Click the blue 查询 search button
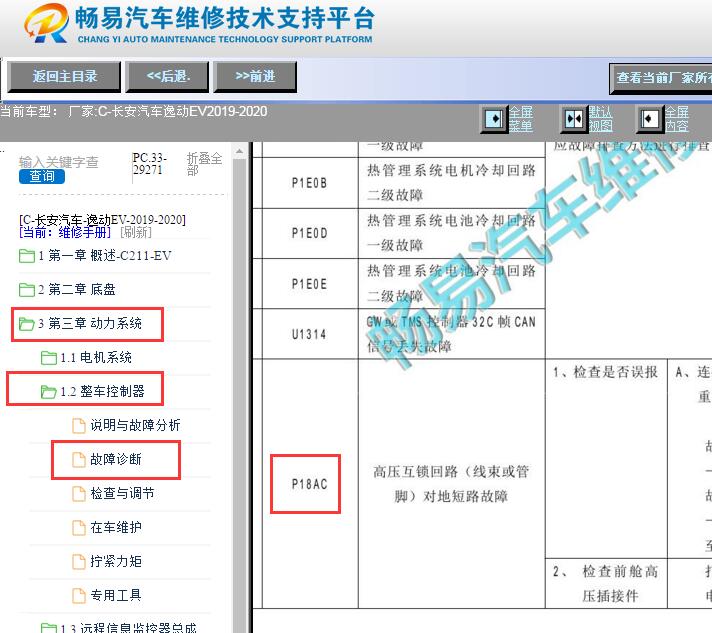This screenshot has width=712, height=633. tap(42, 176)
